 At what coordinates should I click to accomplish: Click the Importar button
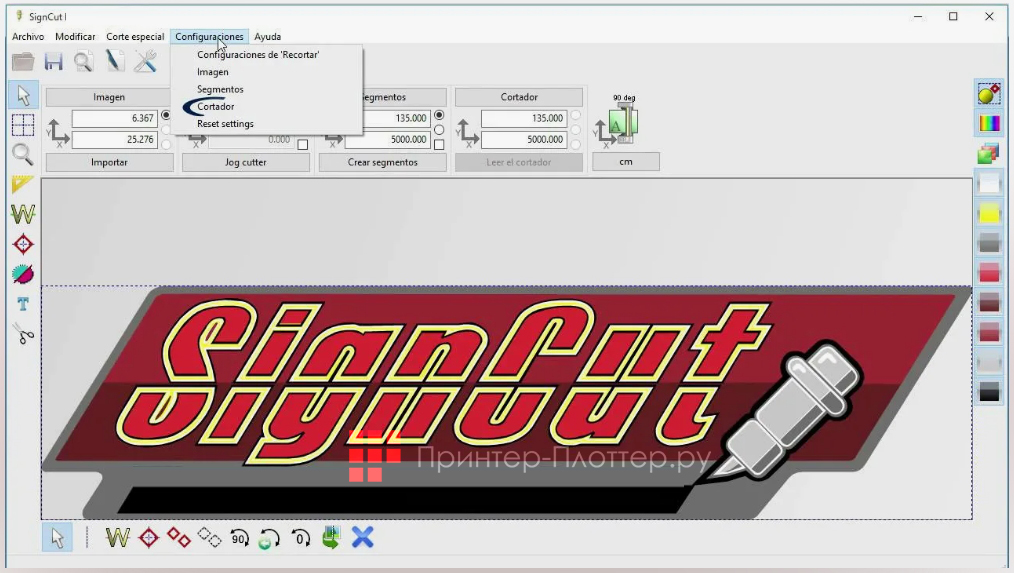109,162
